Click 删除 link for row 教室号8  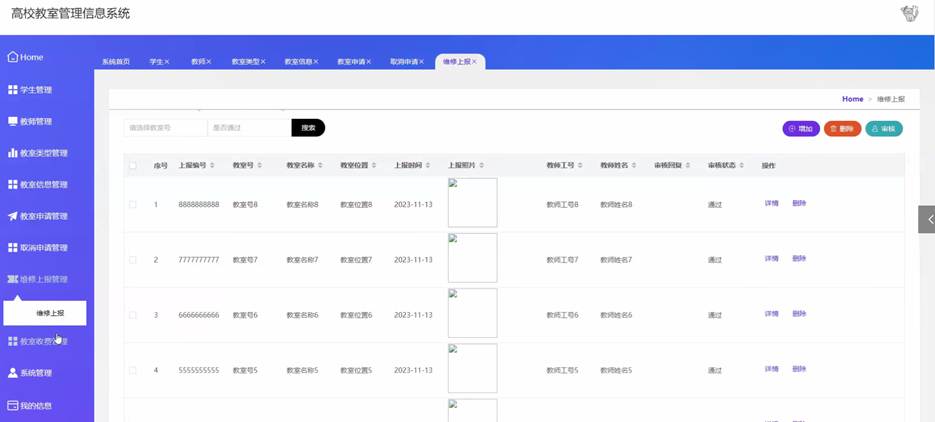tap(799, 203)
